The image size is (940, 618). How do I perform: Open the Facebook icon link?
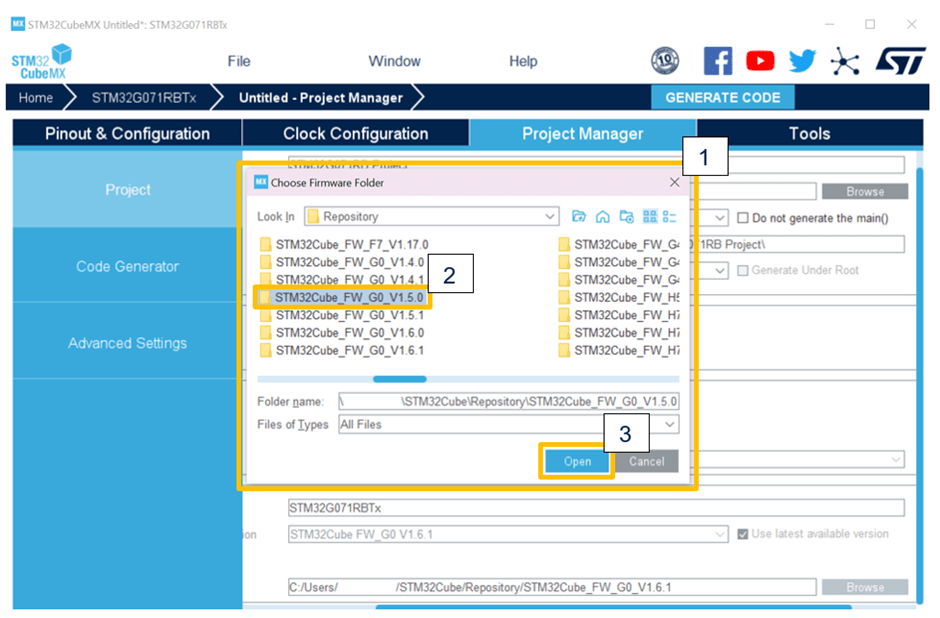click(718, 61)
